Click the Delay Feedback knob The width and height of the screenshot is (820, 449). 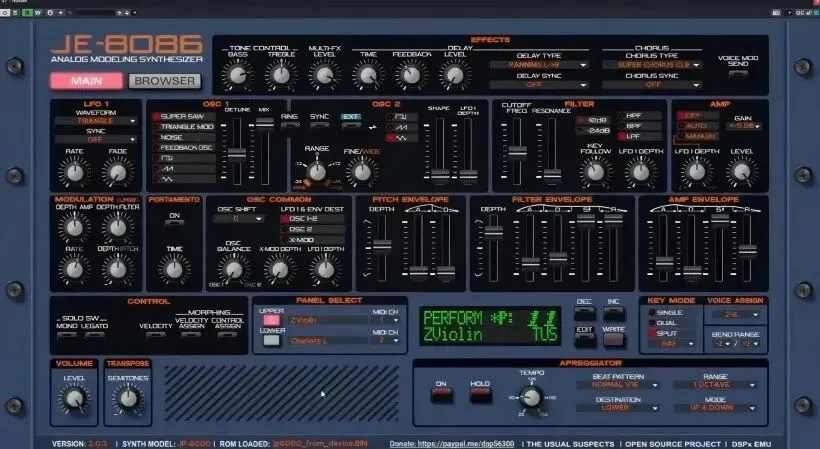point(412,75)
